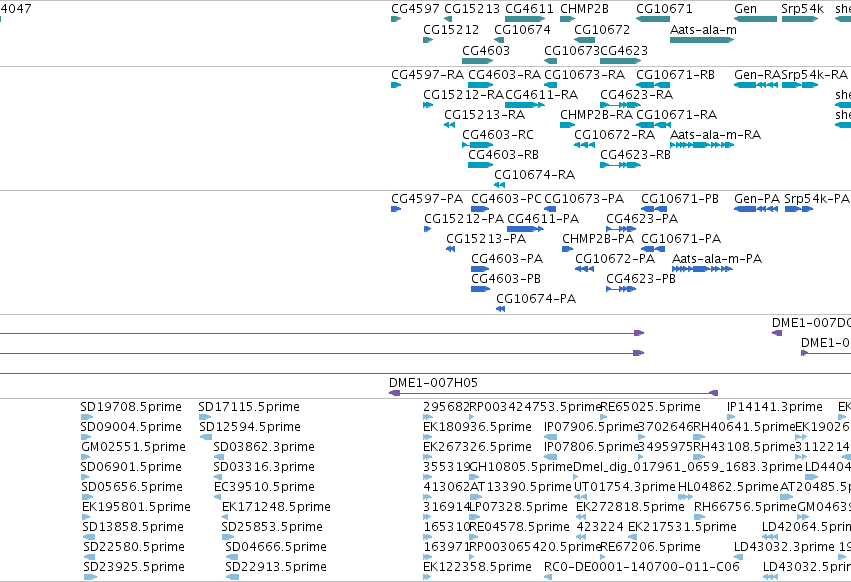Select the CG15213 gene label

point(472,9)
